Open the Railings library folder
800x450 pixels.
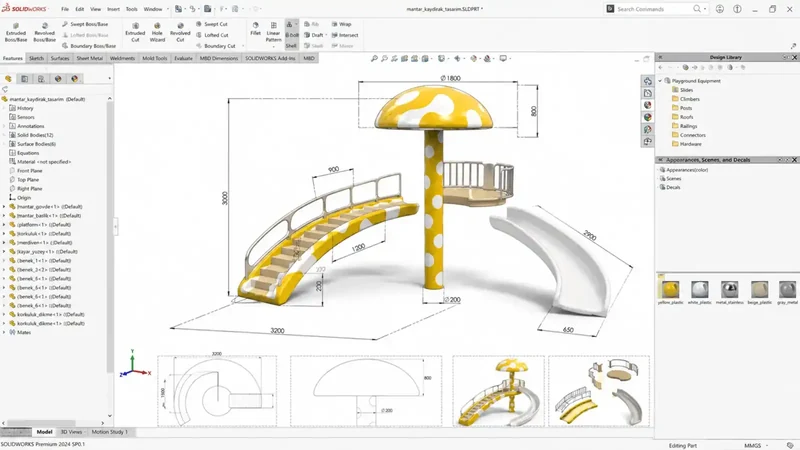[684, 126]
